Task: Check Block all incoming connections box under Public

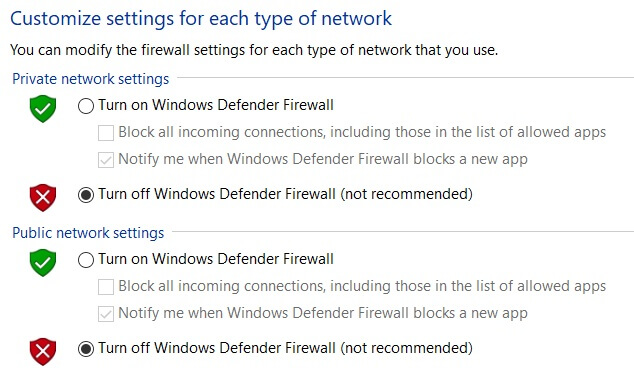Action: click(106, 287)
